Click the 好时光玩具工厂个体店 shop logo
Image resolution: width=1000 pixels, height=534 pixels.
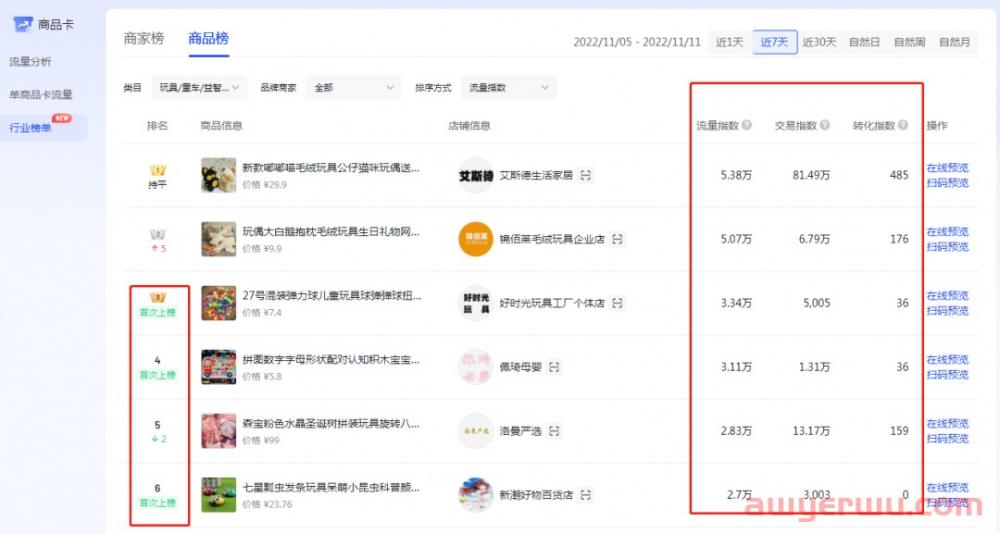tap(476, 302)
